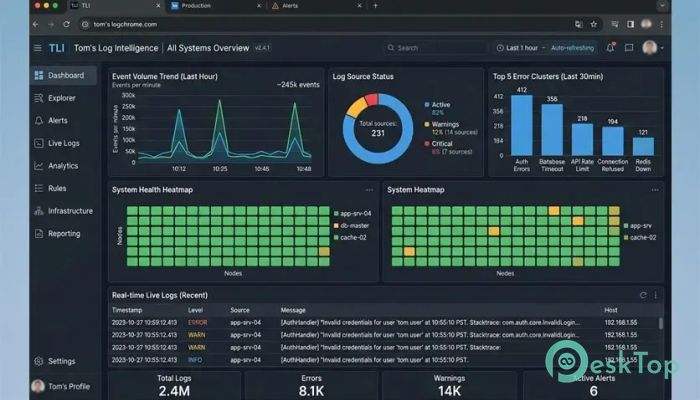Open the hamburger menu beside TLI logo
The height and width of the screenshot is (400, 700).
coord(38,48)
